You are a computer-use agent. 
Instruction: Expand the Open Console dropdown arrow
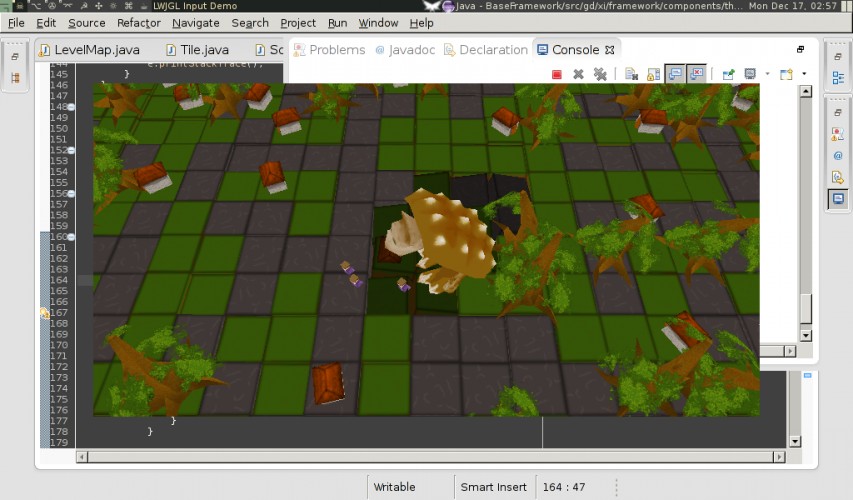click(804, 74)
